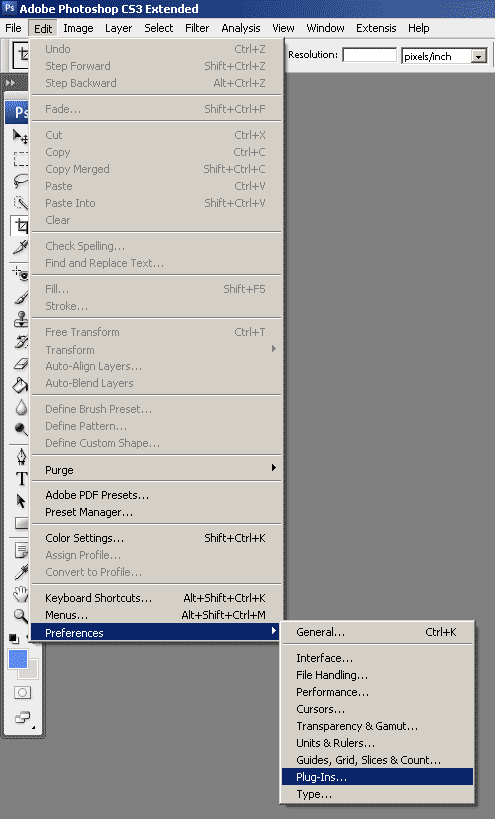Expand the toolbox with the double-arrow
This screenshot has width=495, height=819.
coord(10,83)
